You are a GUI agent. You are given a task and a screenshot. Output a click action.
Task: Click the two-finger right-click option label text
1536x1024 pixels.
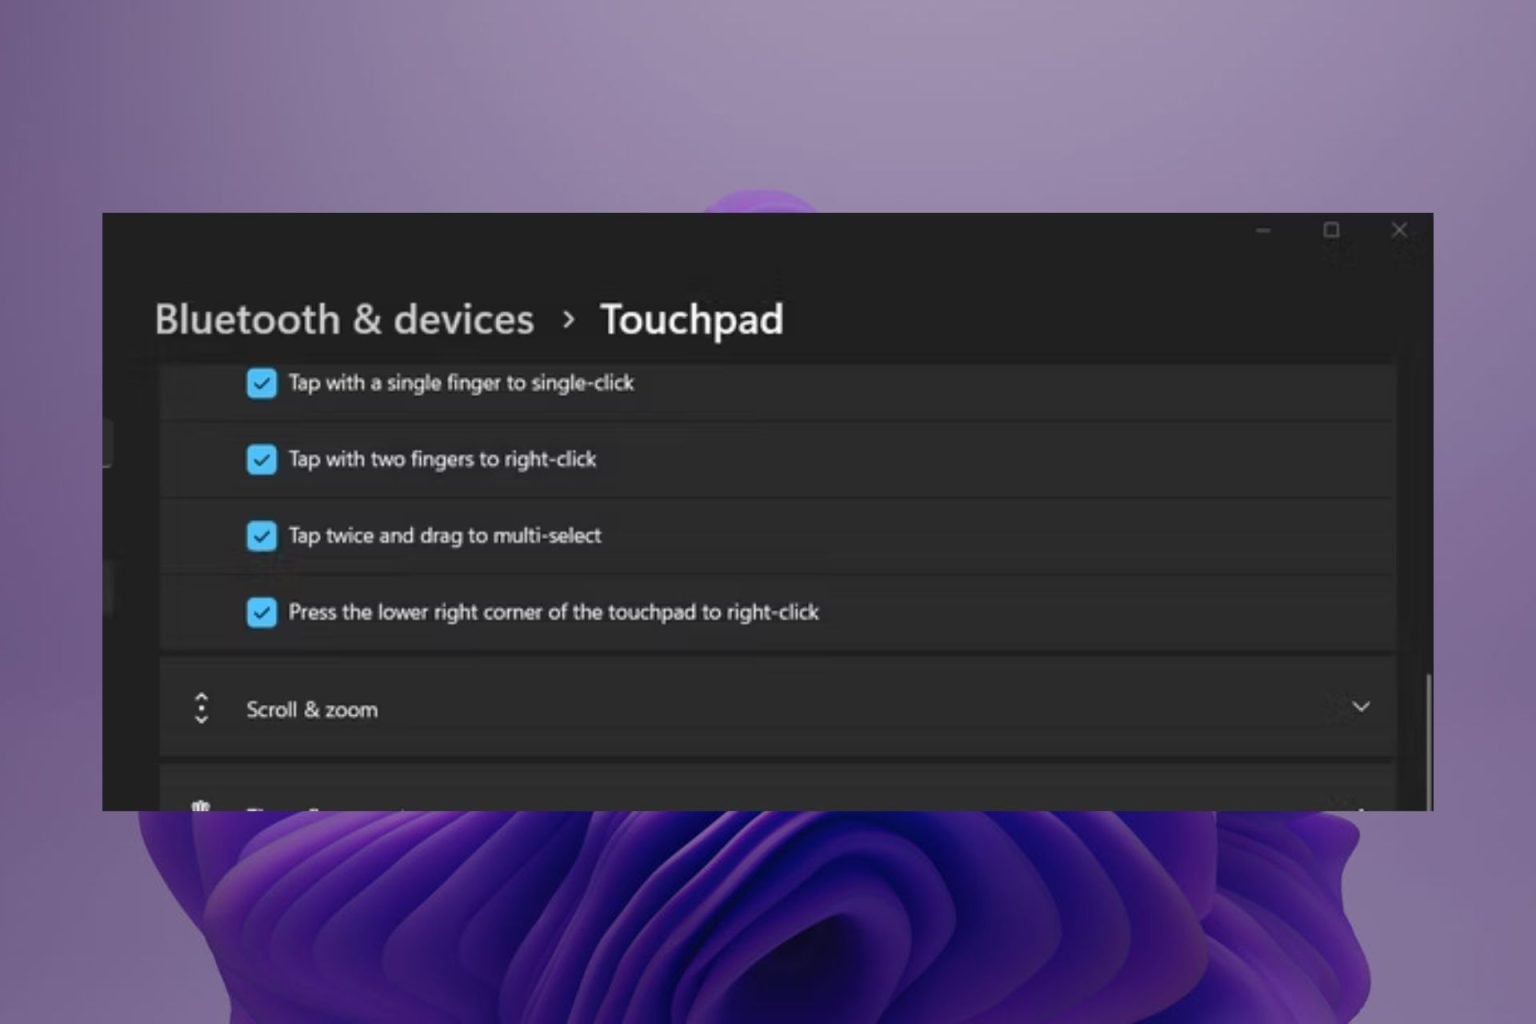[442, 459]
